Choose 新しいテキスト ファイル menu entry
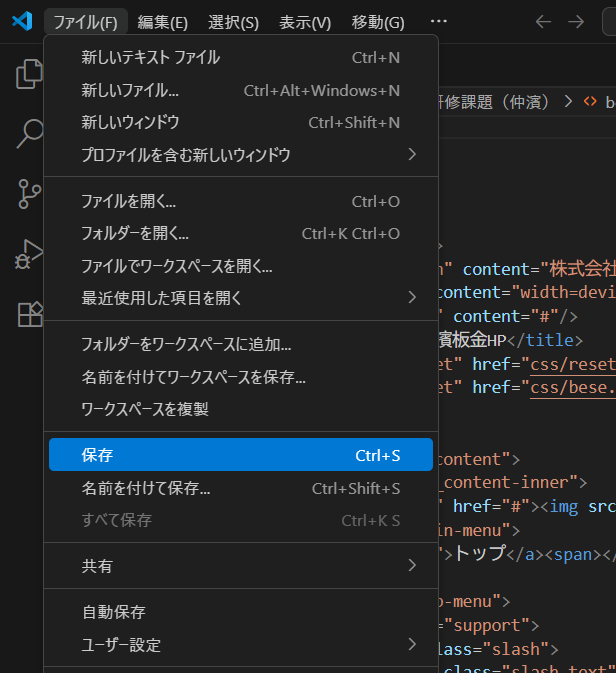 pyautogui.click(x=150, y=58)
